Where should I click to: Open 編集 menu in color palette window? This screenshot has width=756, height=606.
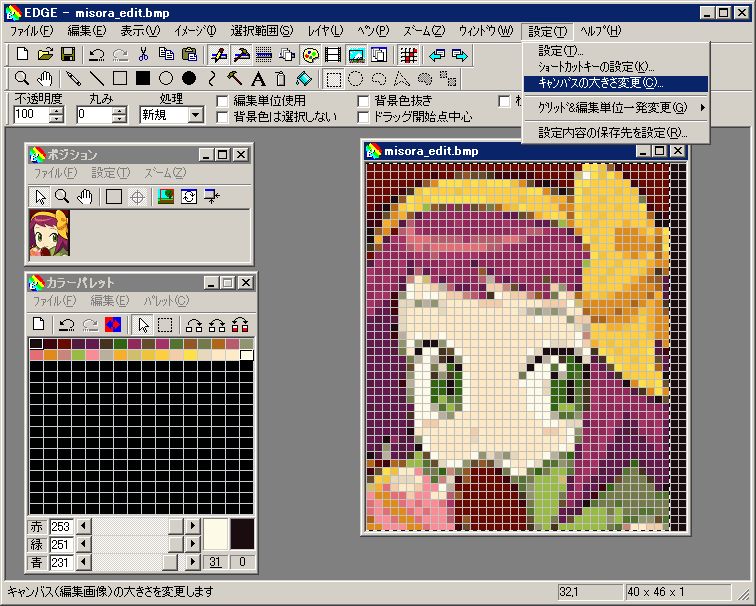(x=109, y=301)
